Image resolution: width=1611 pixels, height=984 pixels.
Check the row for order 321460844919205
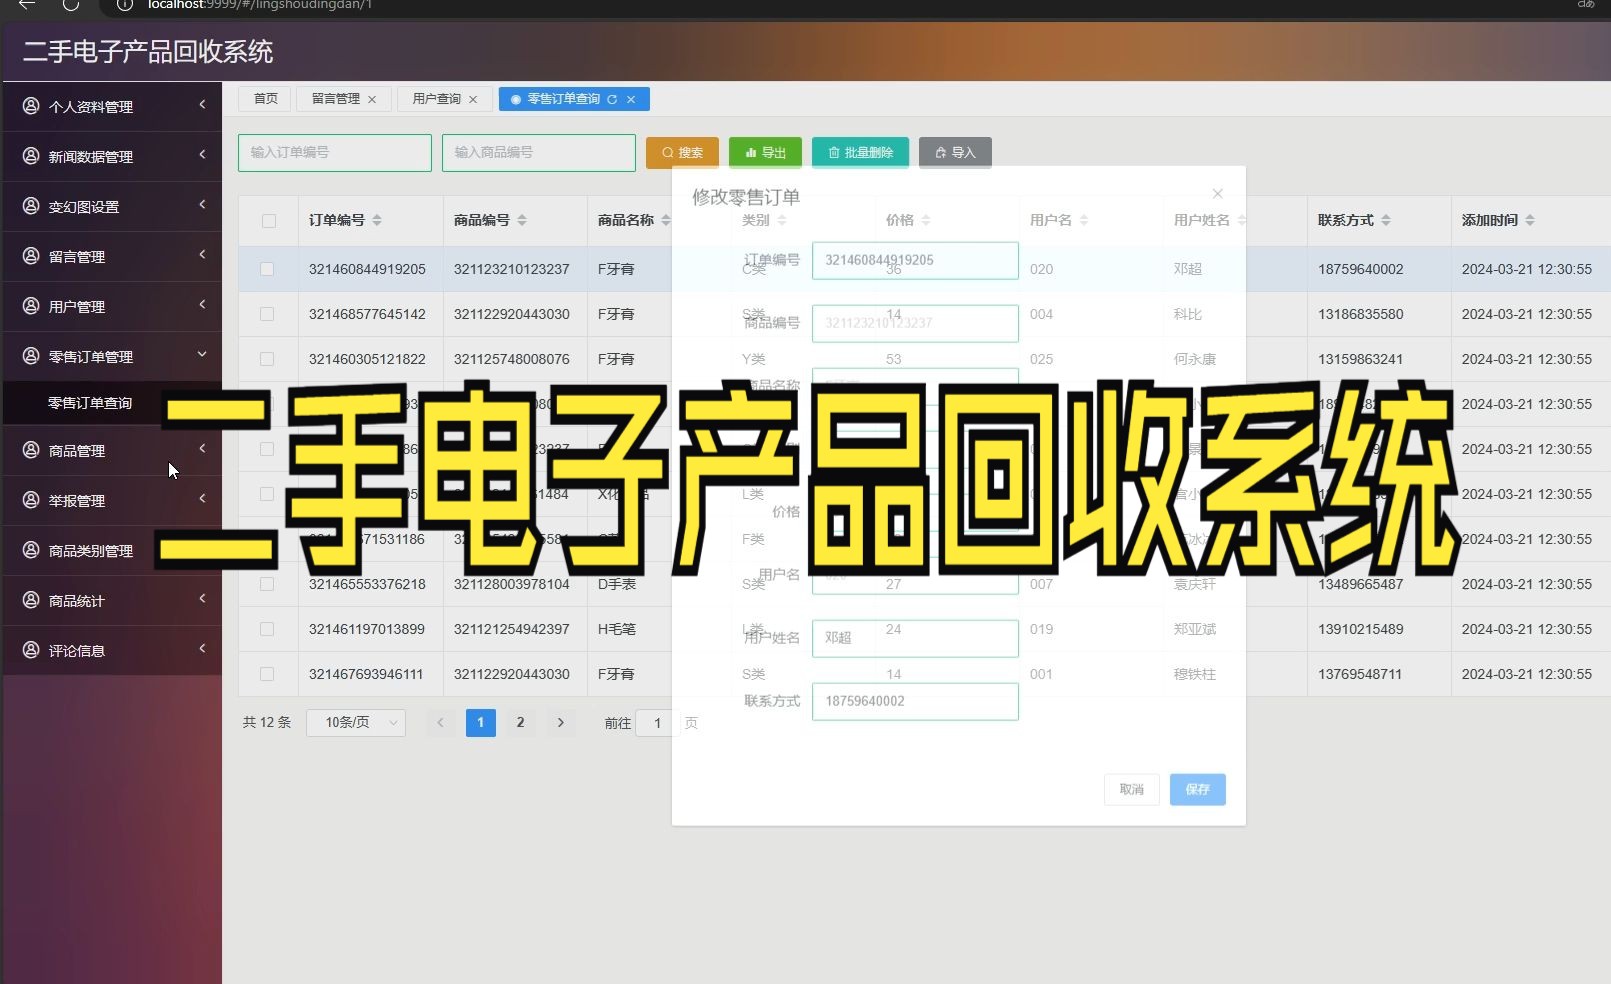266,269
